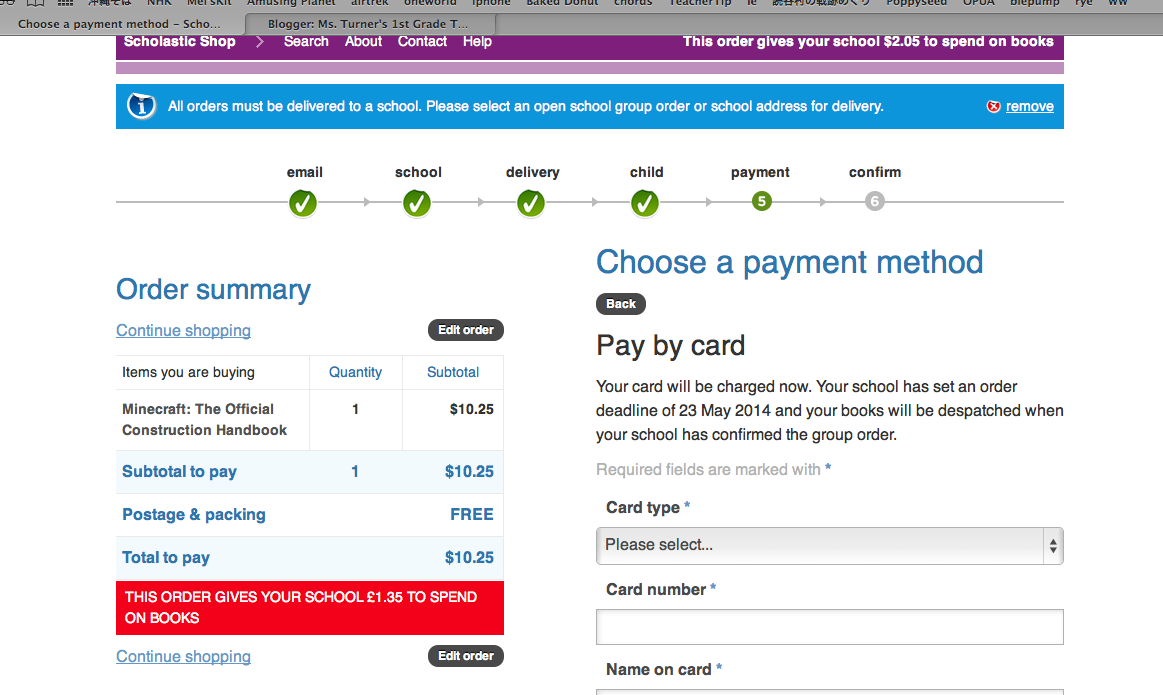Click Edit order above the order table

(466, 330)
